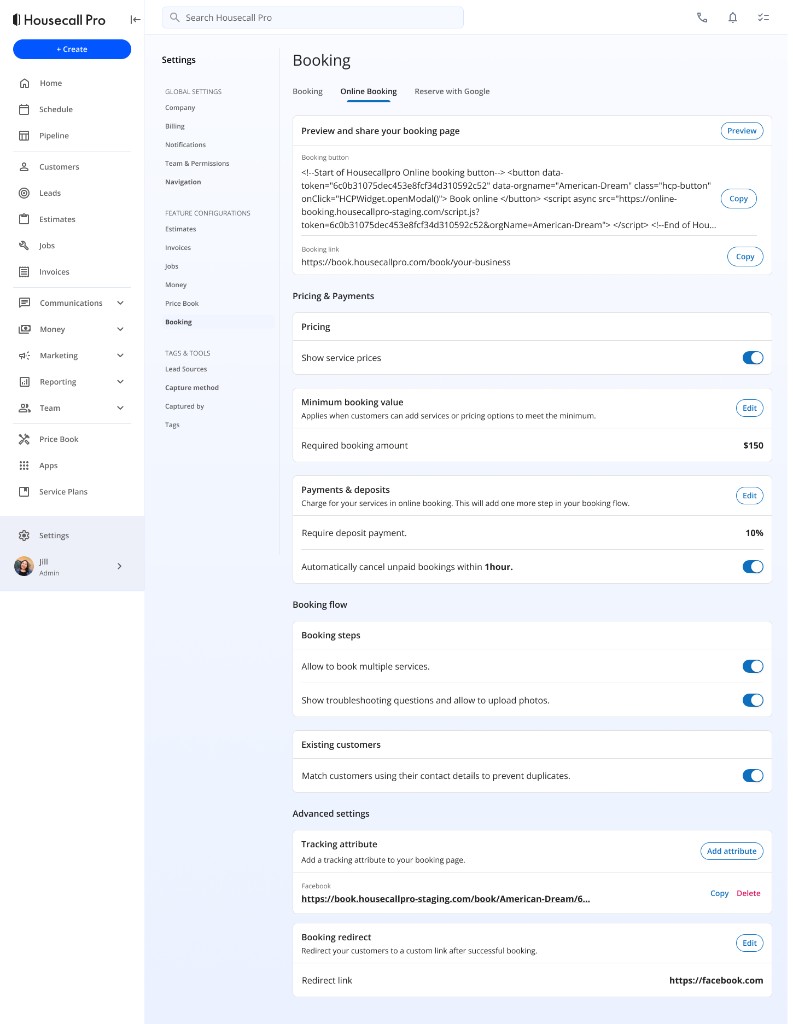Click the Home icon in sidebar
The width and height of the screenshot is (793, 1024).
[24, 83]
